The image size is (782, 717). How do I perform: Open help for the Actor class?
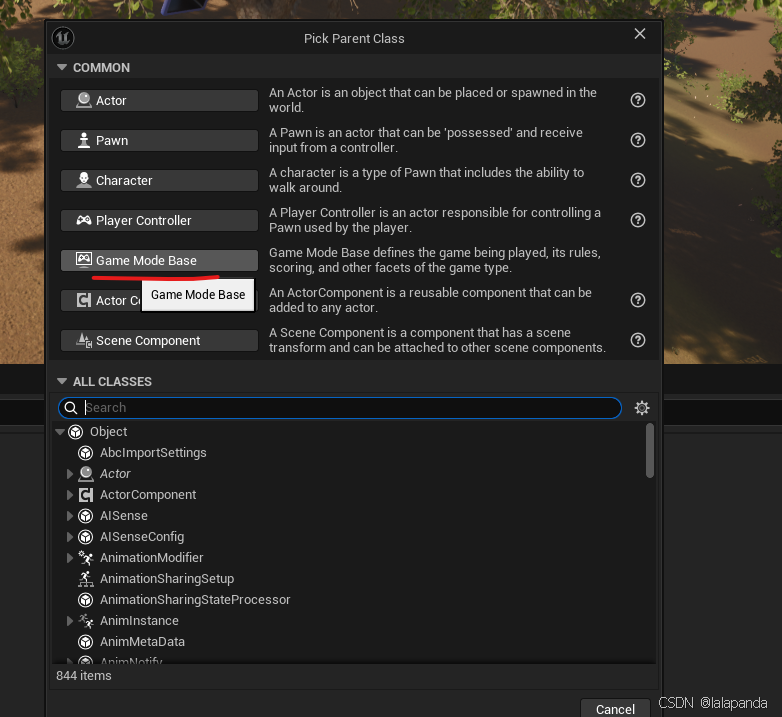tap(637, 100)
